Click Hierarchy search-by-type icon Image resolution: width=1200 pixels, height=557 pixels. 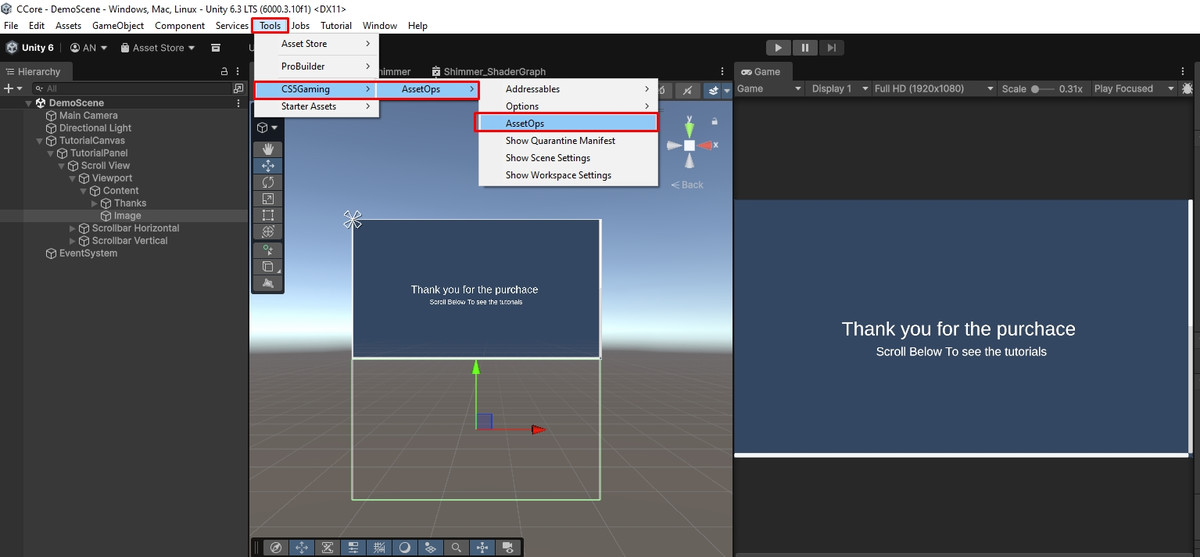tap(238, 89)
